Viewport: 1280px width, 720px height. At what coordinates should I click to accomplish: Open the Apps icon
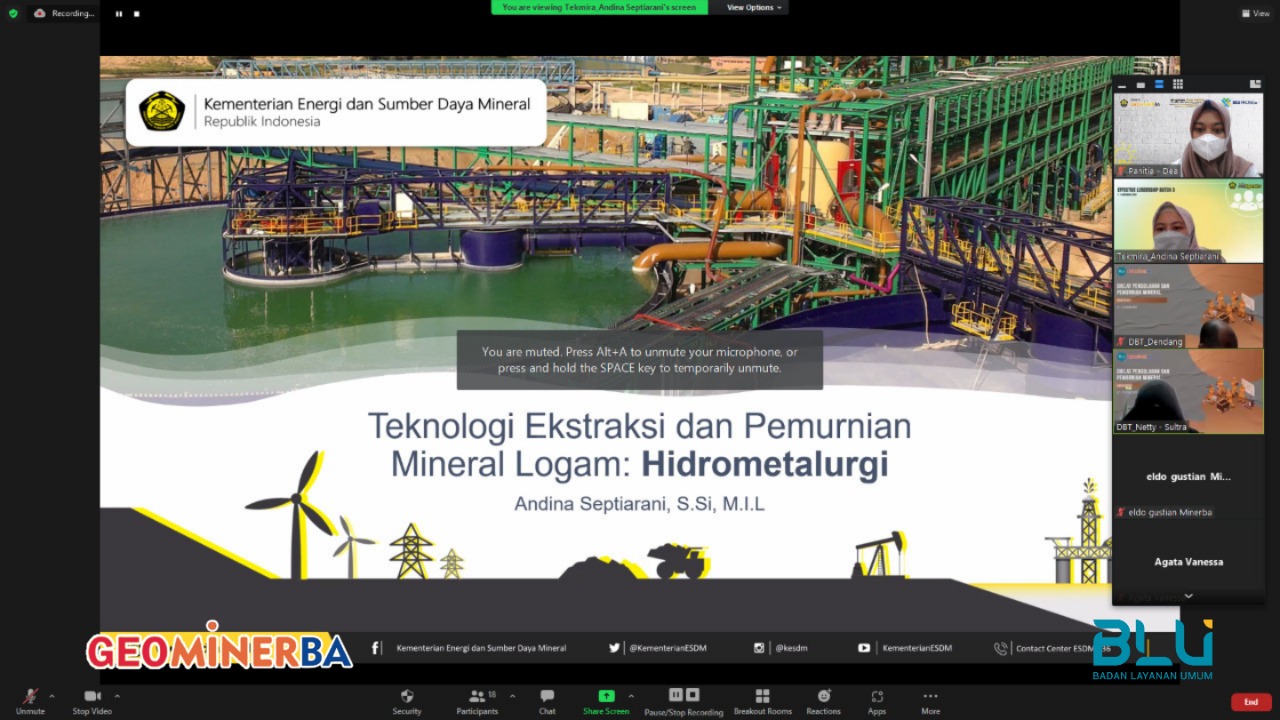(877, 697)
